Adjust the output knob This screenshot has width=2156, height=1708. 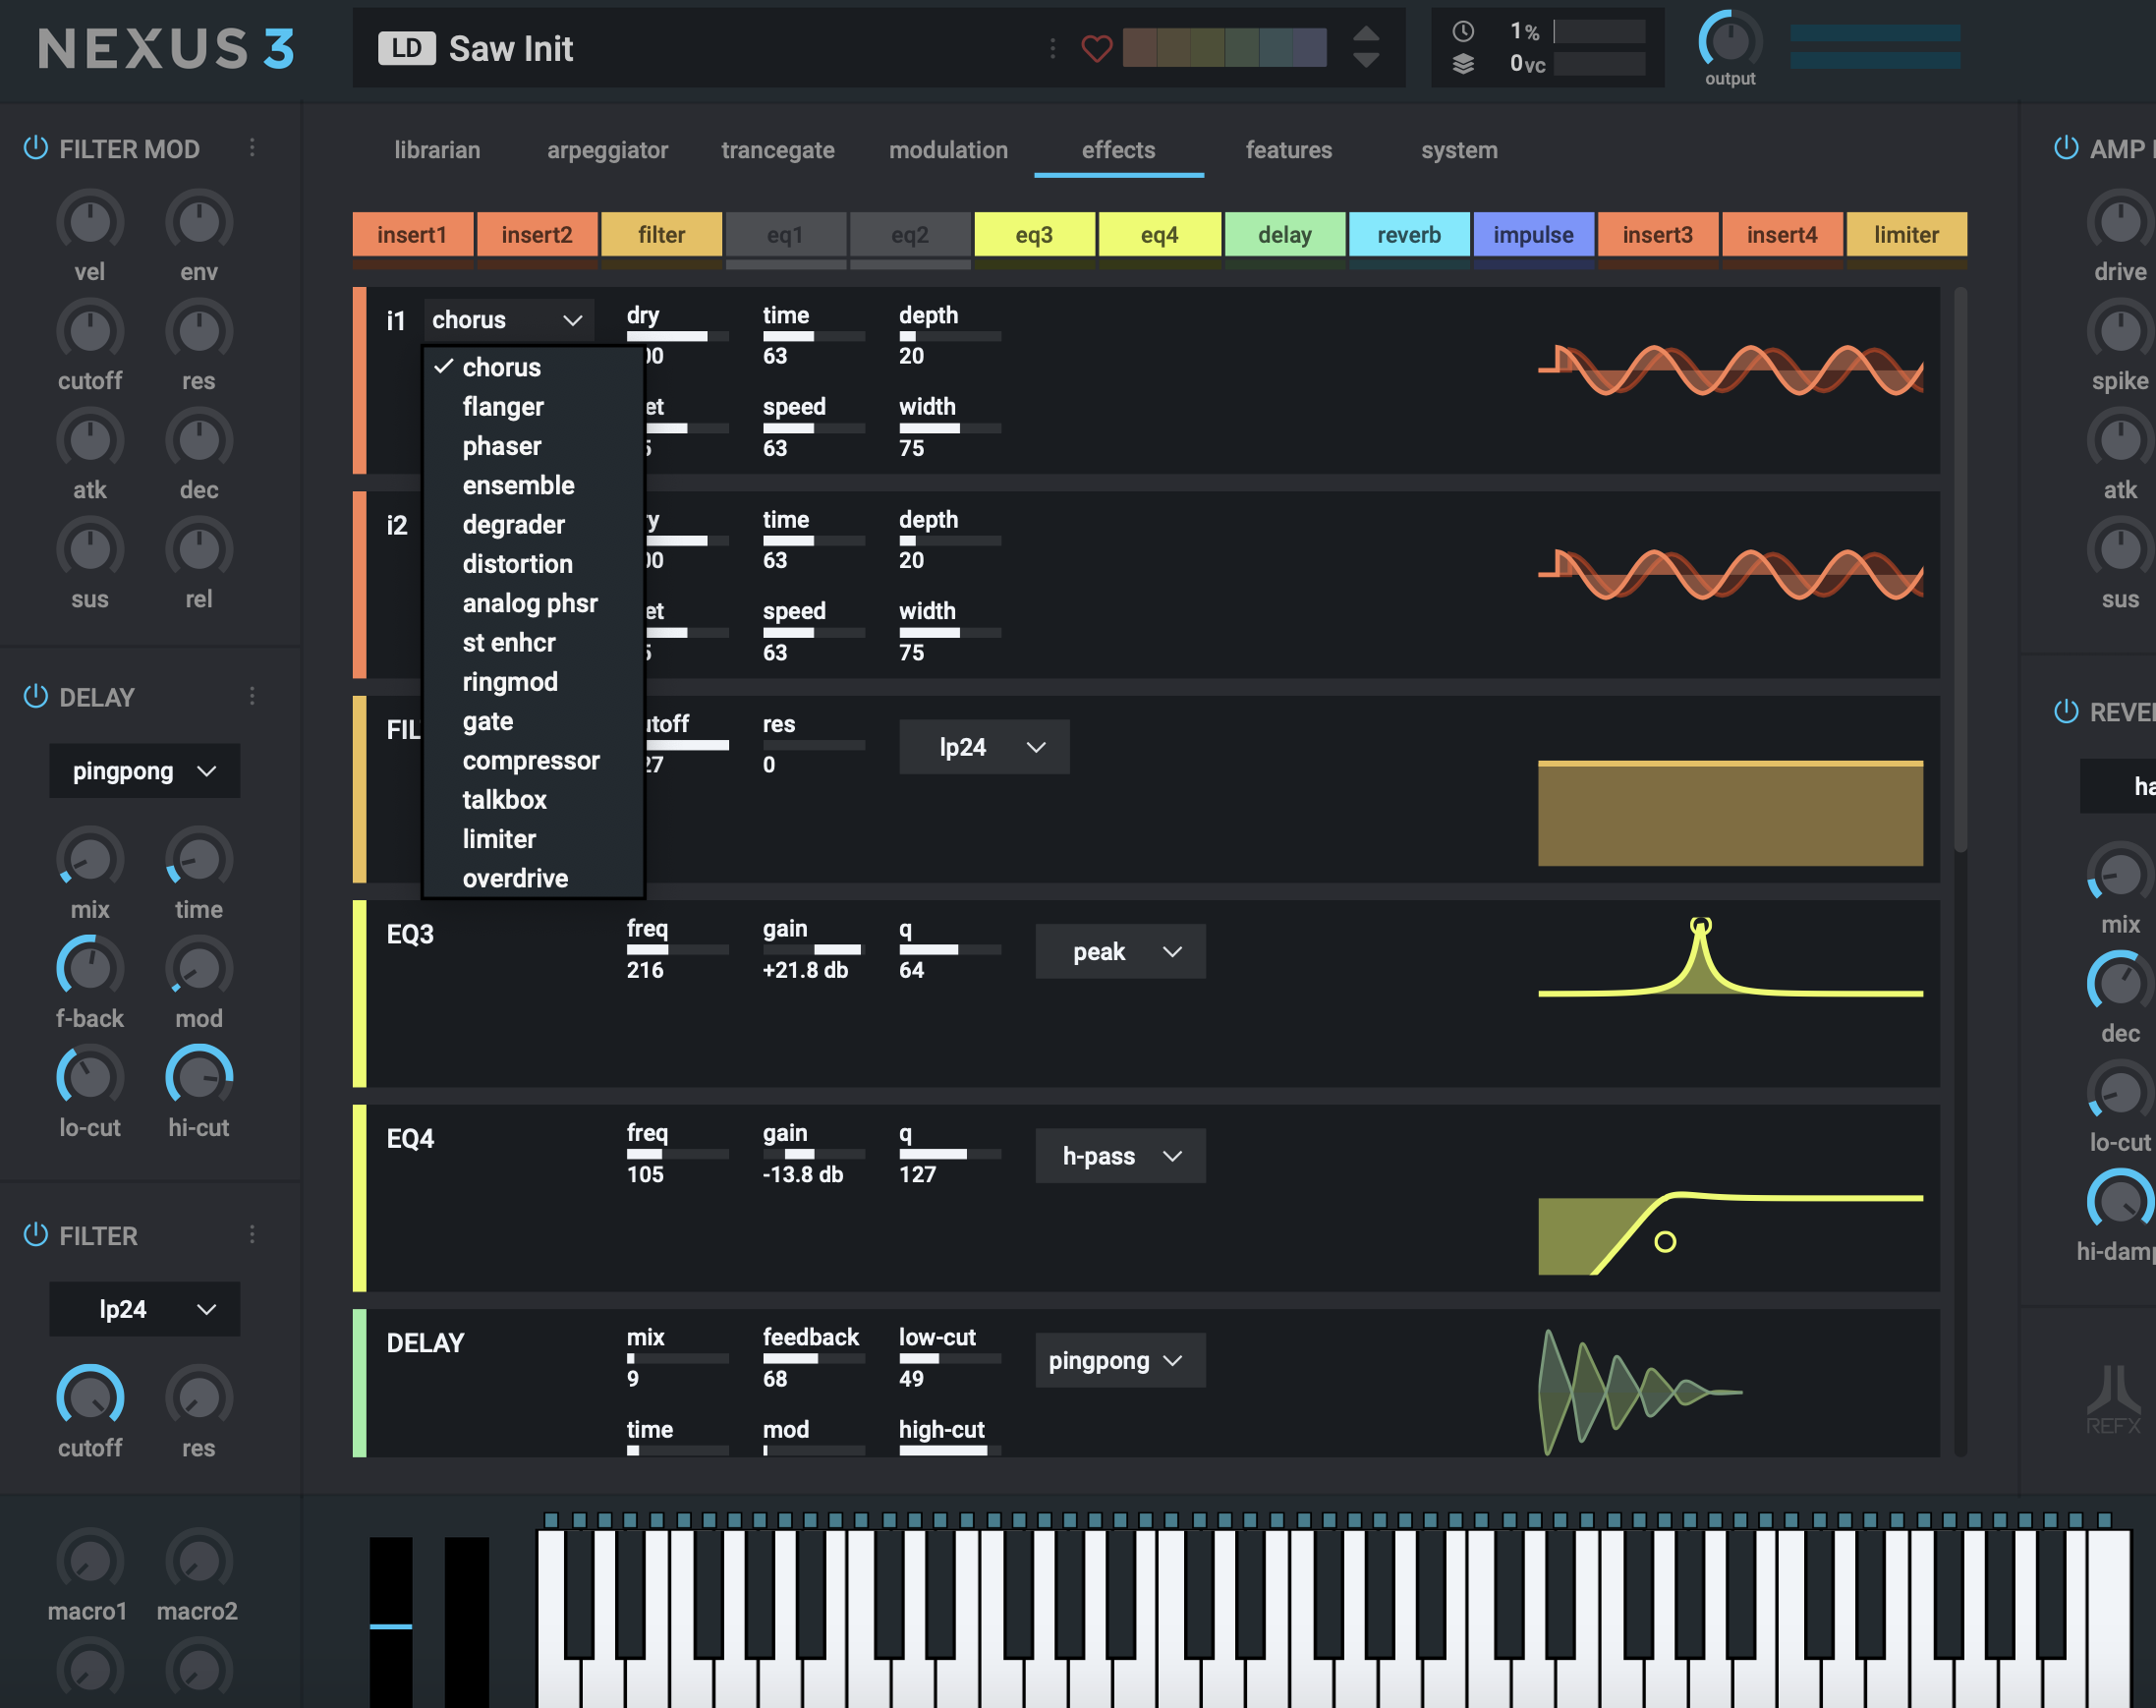[1730, 41]
